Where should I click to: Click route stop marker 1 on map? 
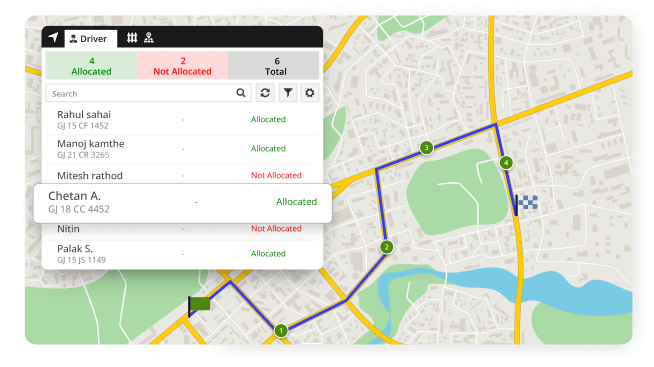(281, 331)
